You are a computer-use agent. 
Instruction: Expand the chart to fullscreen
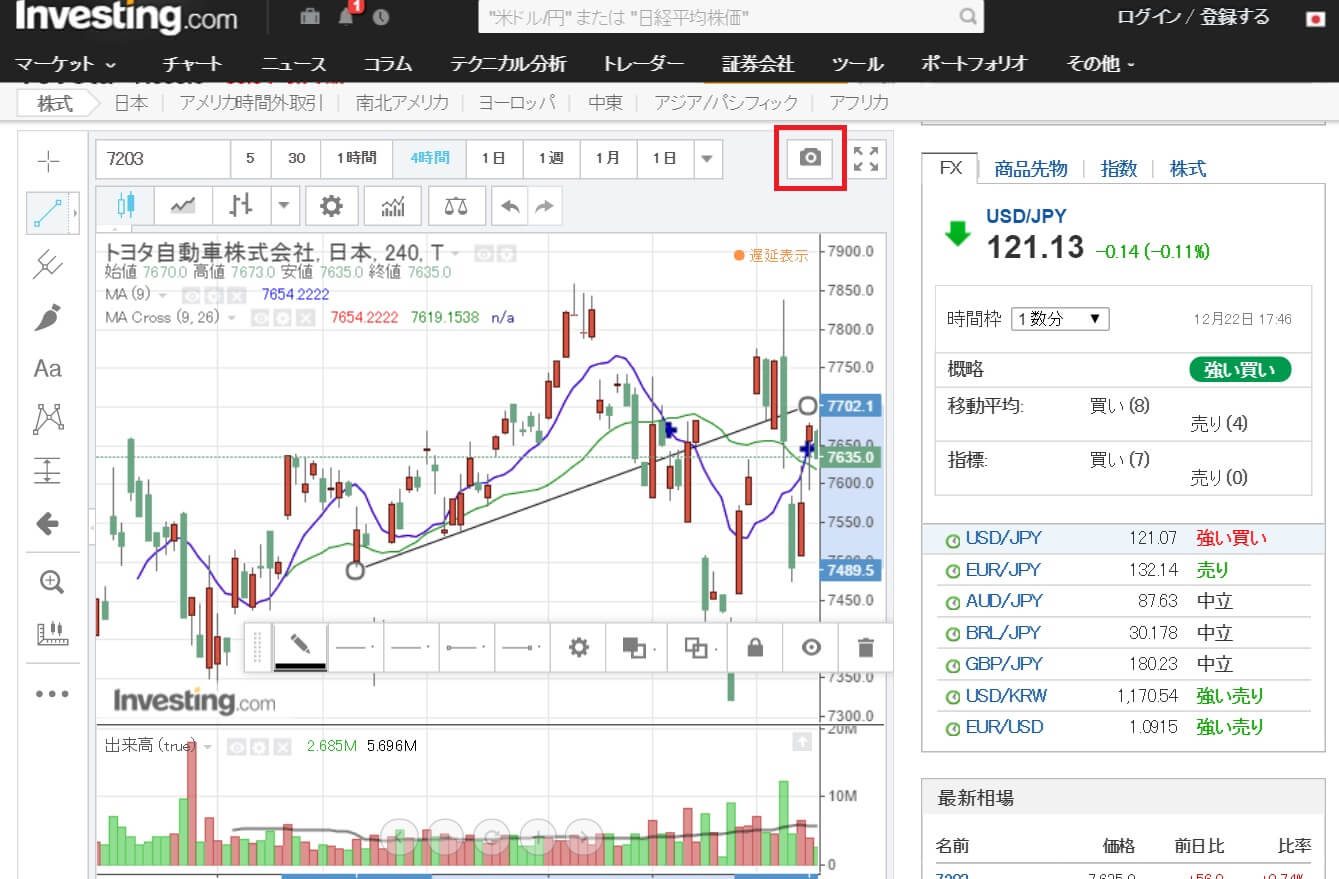click(x=866, y=158)
